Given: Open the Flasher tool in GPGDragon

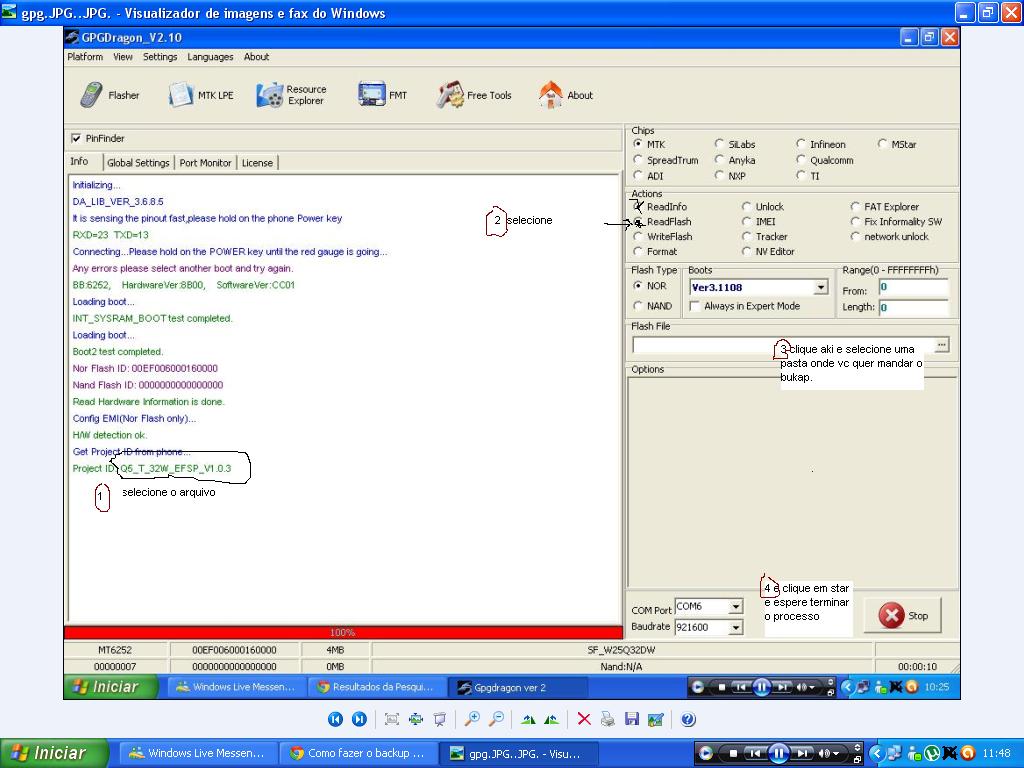Looking at the screenshot, I should [110, 95].
